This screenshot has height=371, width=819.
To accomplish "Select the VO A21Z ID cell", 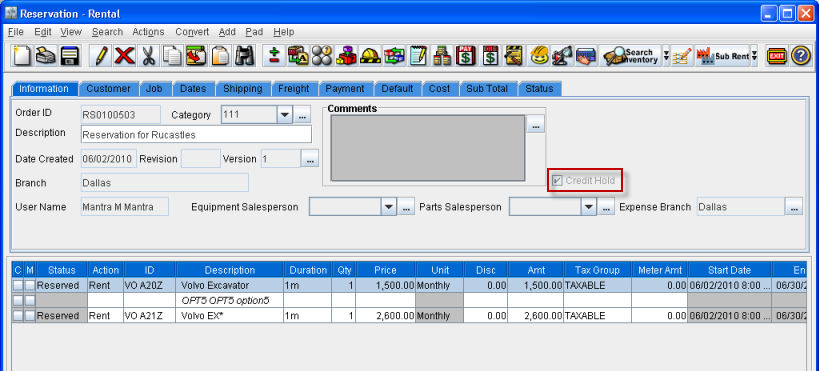I will [150, 316].
